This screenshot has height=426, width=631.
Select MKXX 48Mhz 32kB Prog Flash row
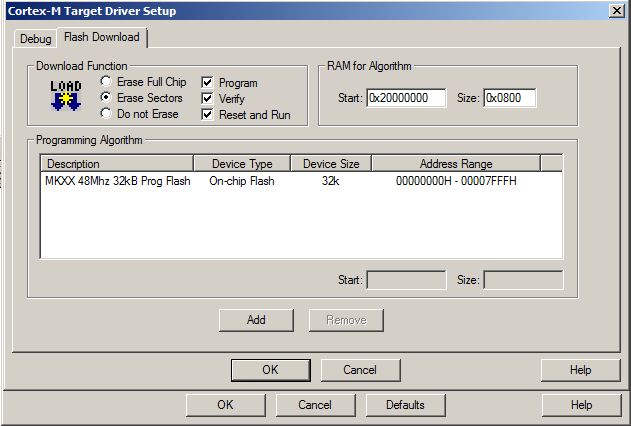coord(301,181)
